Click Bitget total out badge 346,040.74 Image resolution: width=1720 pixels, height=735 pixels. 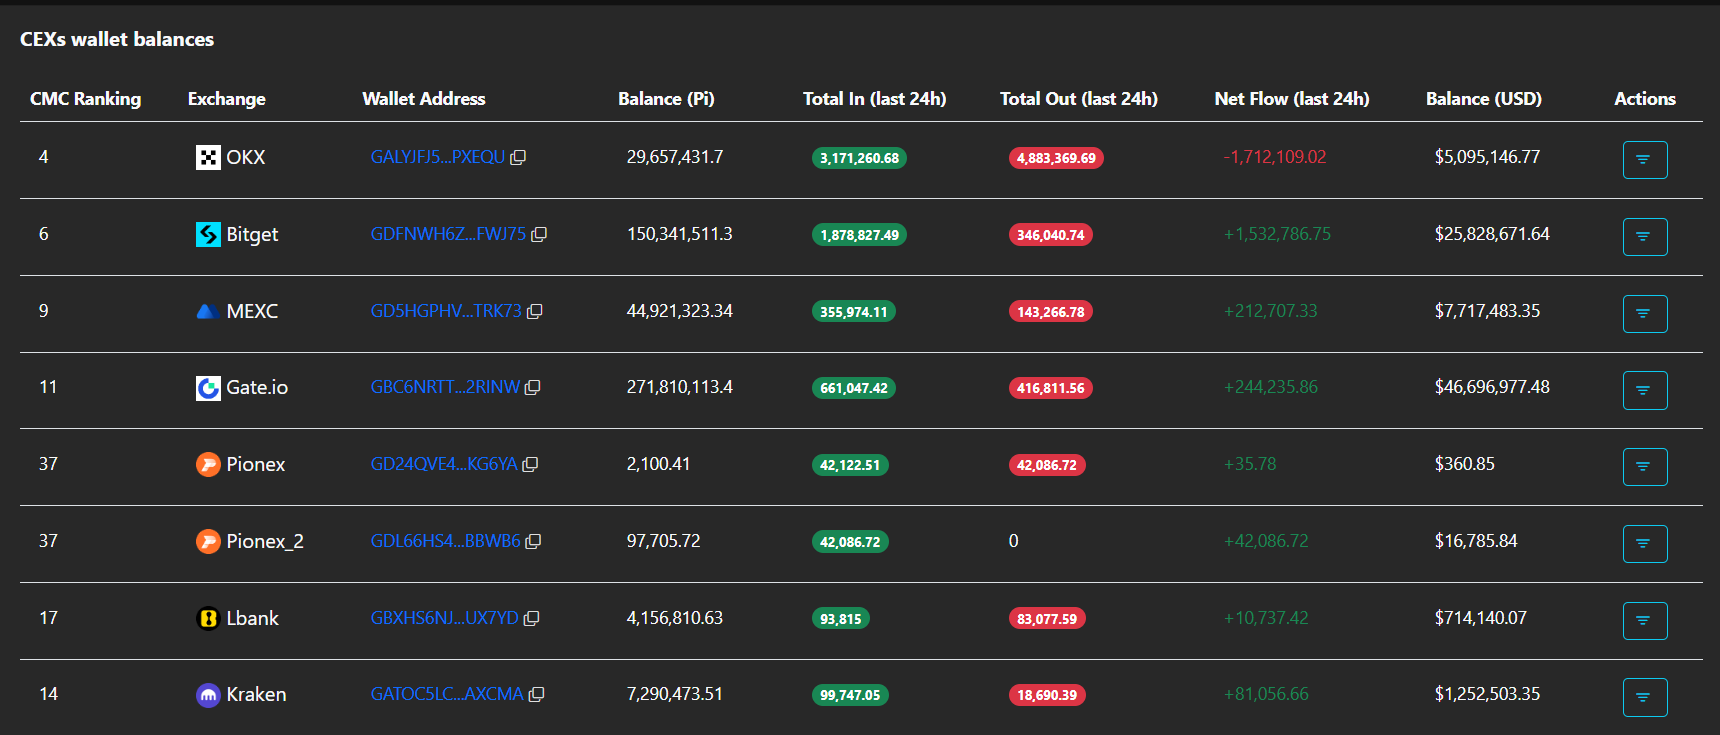coord(1051,235)
